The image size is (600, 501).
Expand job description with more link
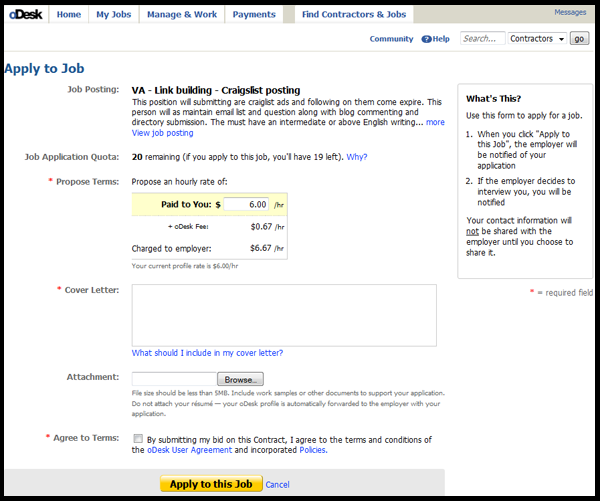[x=435, y=122]
